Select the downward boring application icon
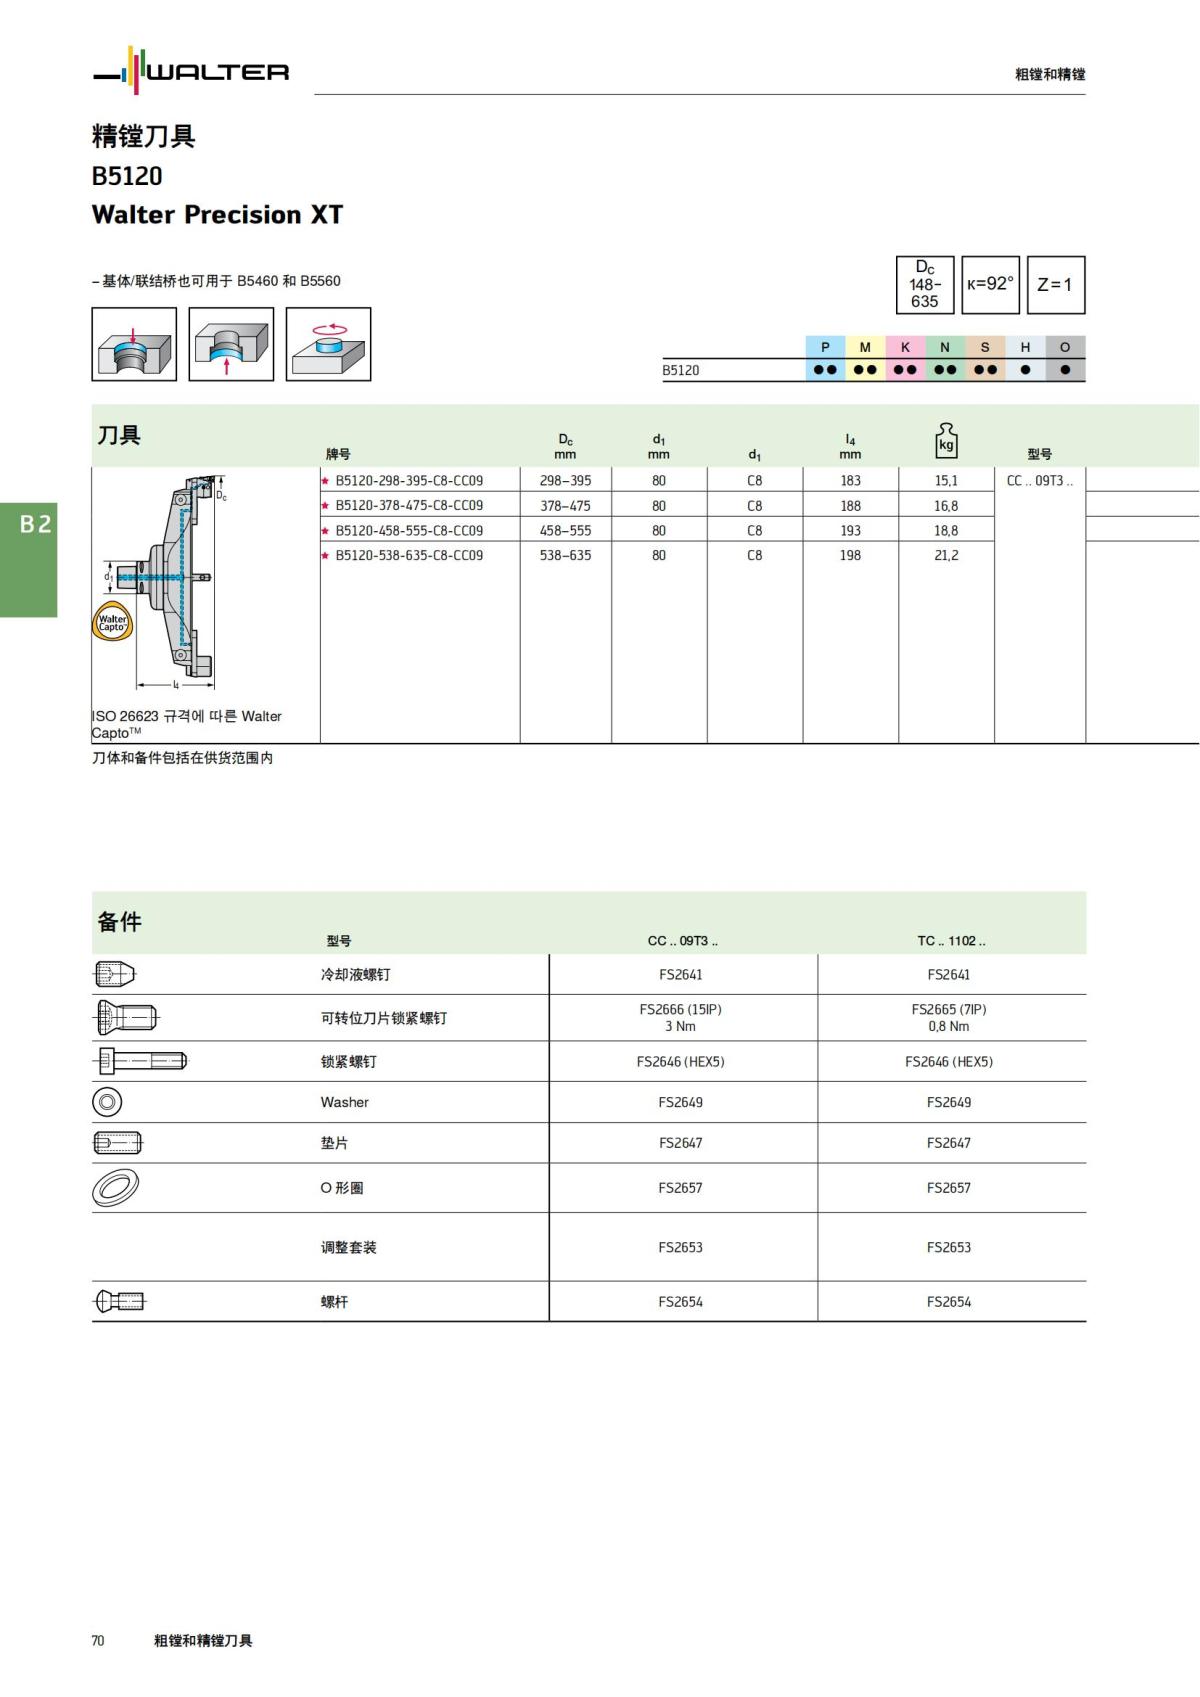Screen dimensions: 1200x1697 [x=134, y=344]
